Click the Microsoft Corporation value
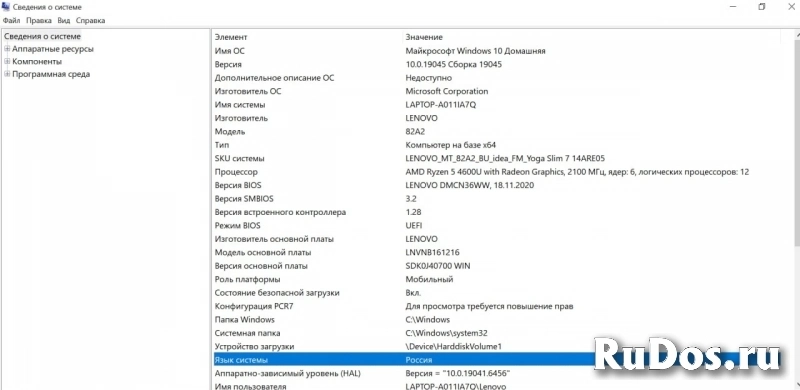 click(446, 91)
